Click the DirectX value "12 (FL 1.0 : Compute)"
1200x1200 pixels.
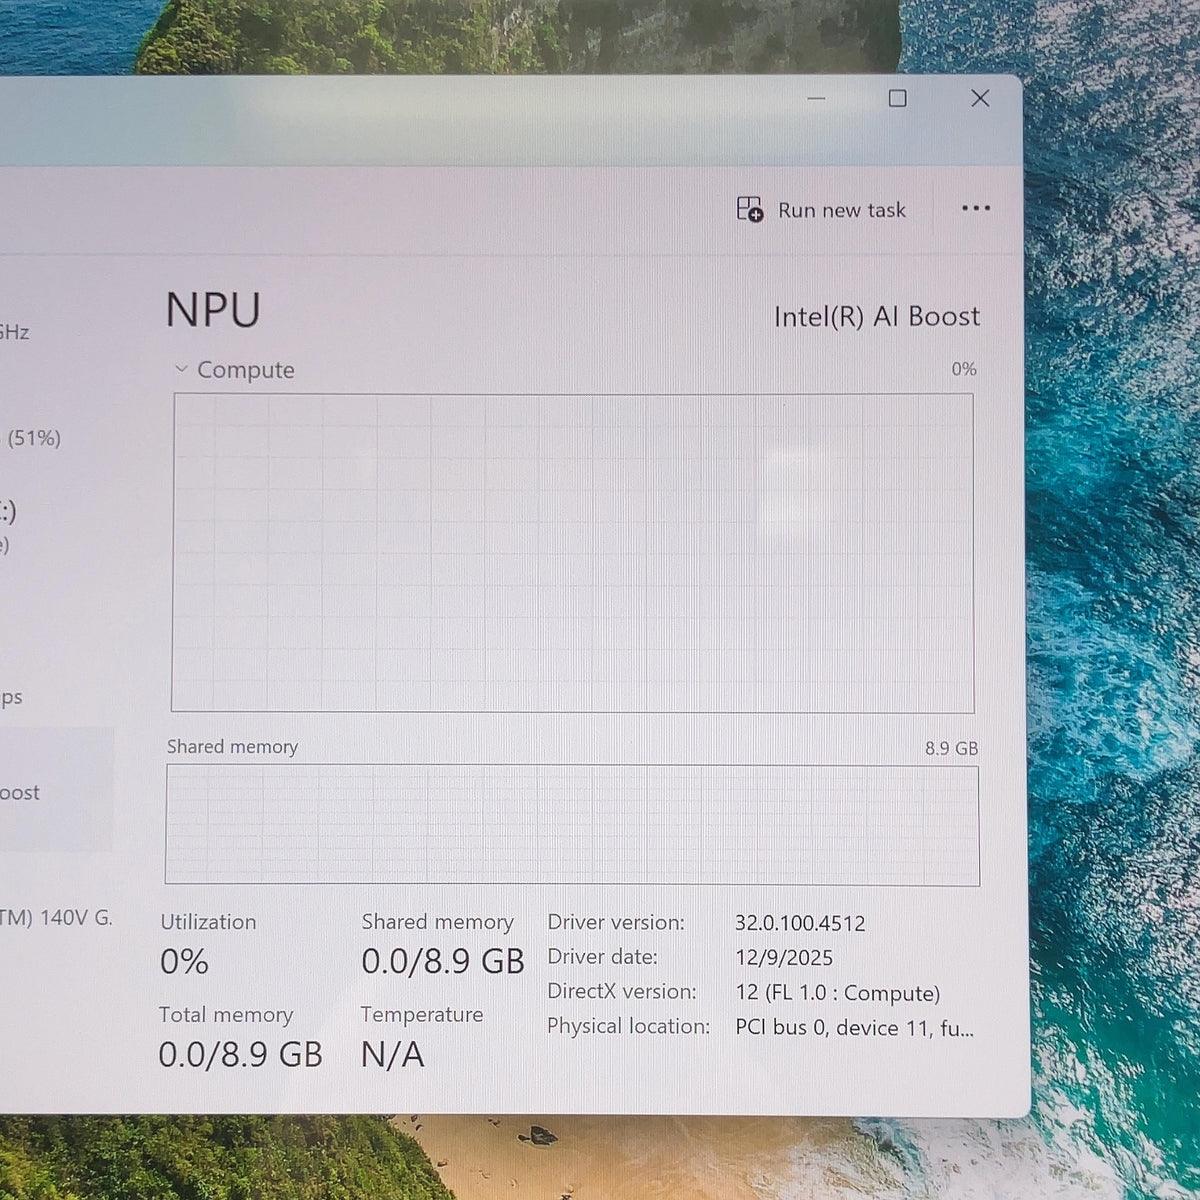838,993
